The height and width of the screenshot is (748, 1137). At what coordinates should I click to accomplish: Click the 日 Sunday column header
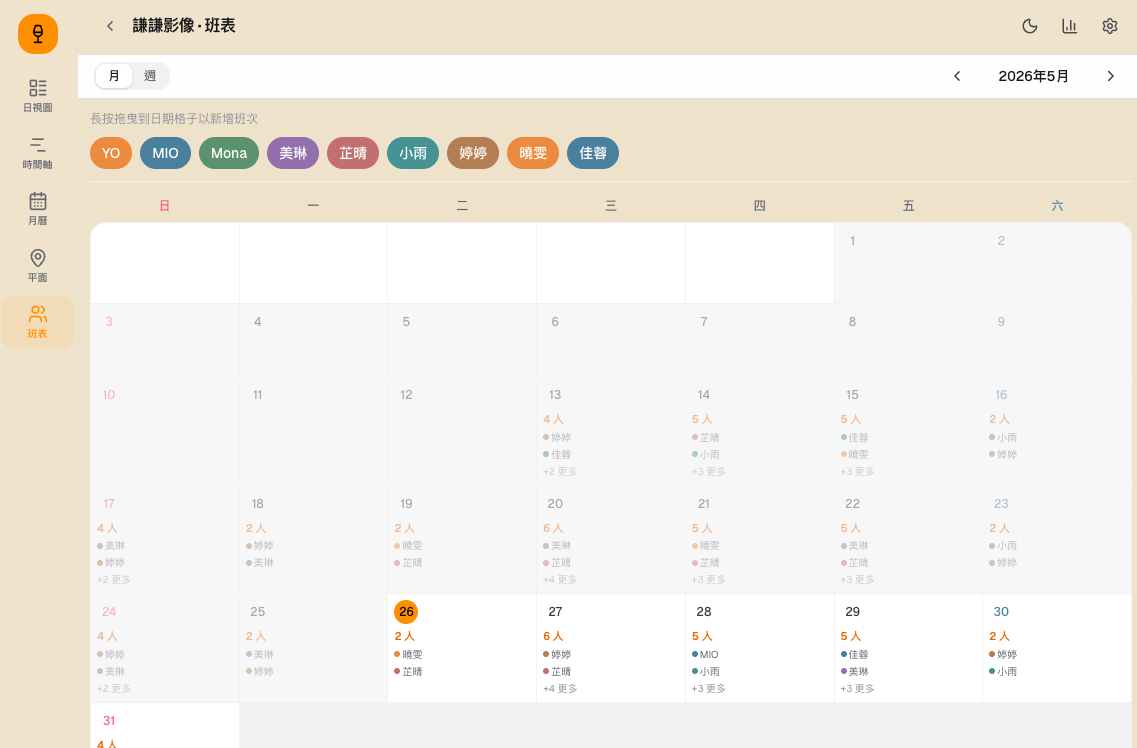click(165, 206)
